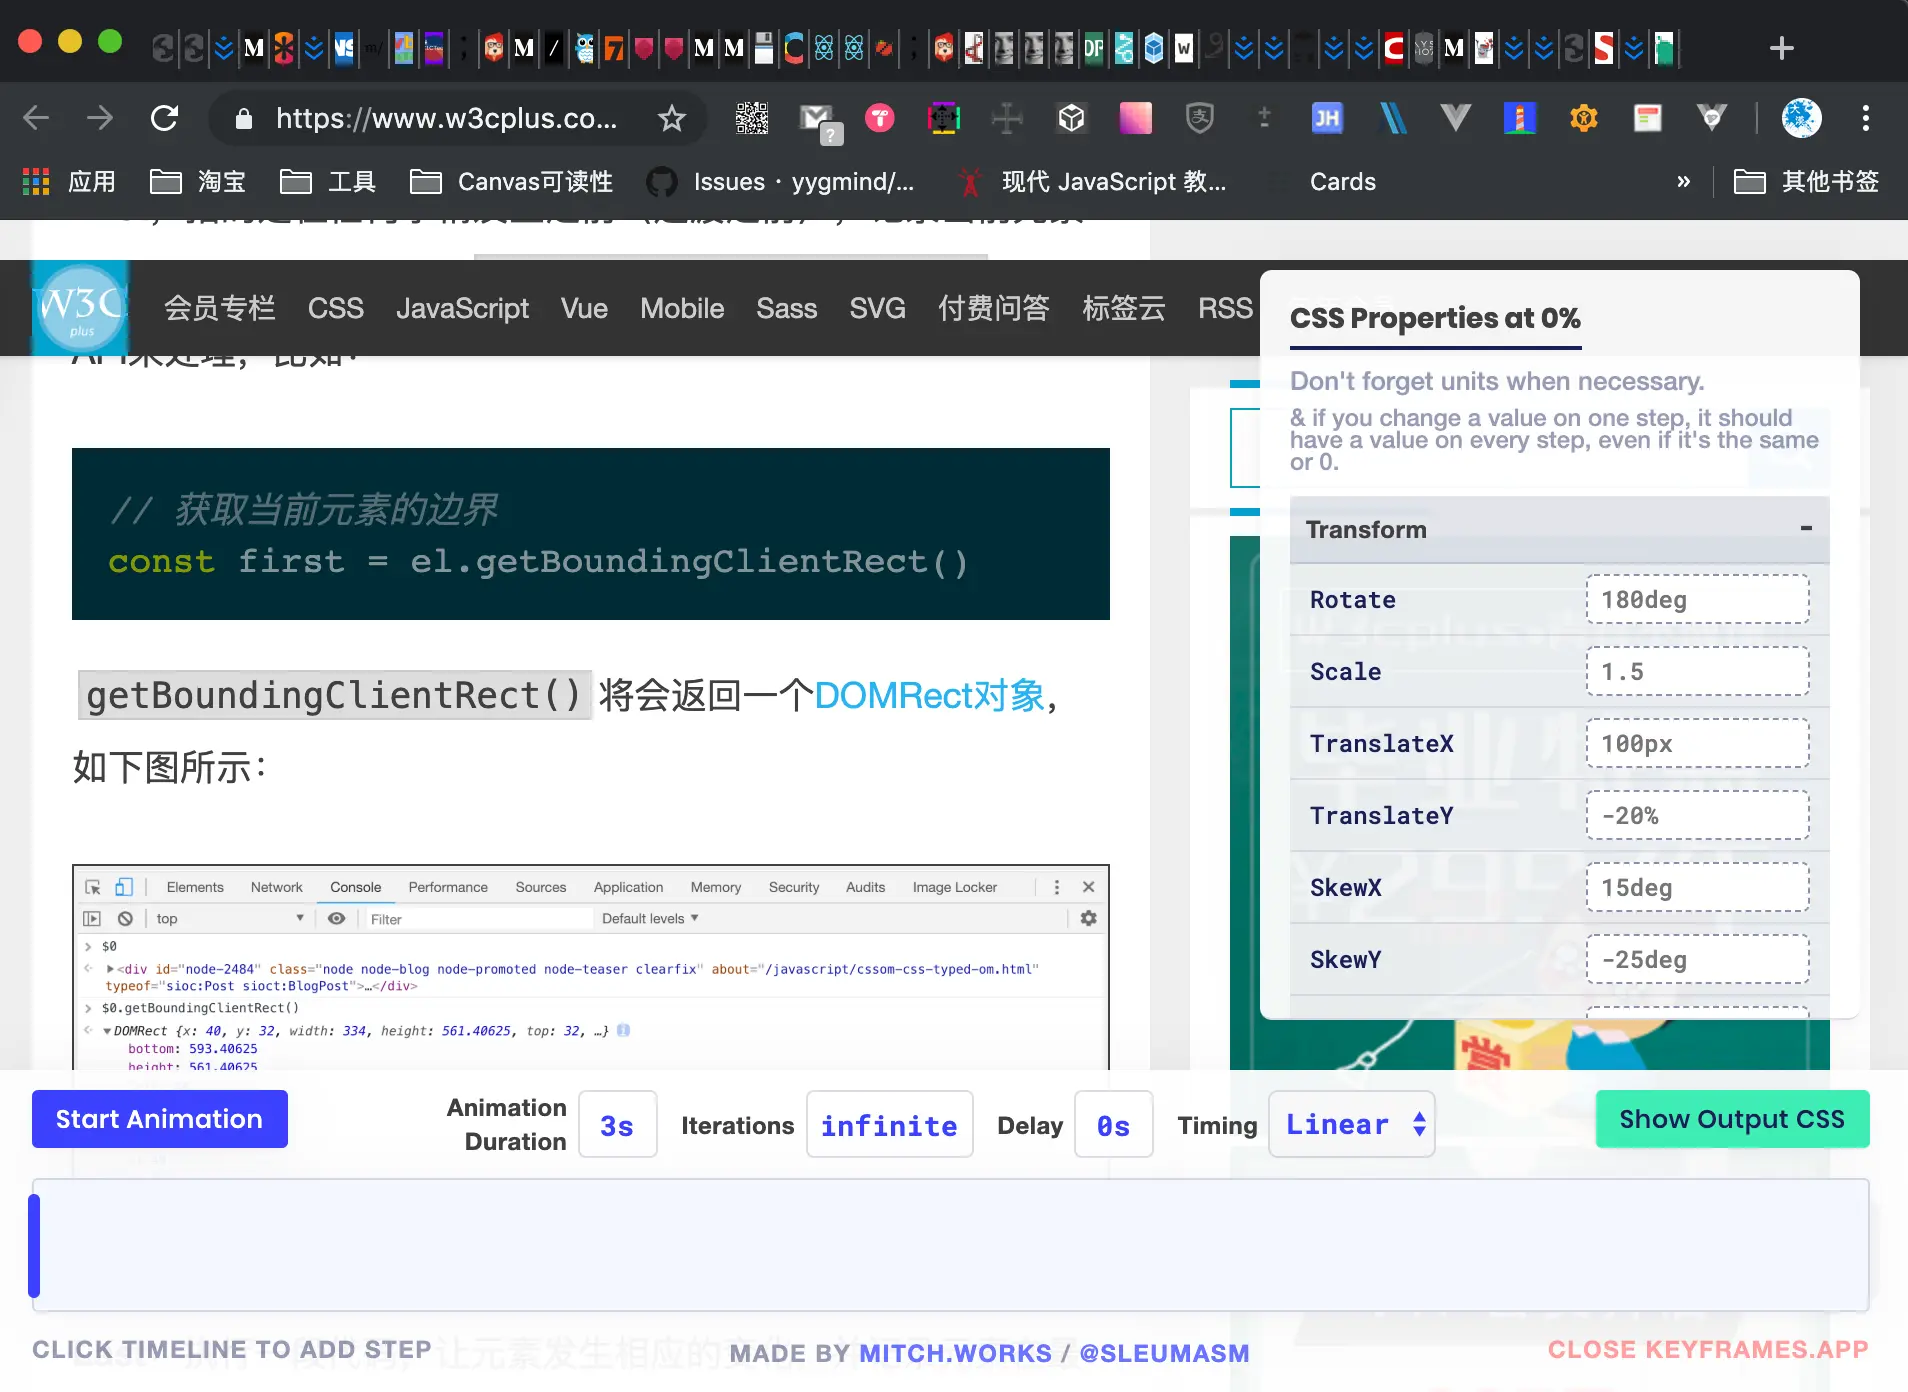Open the 标签云 nav item
Viewport: 1908px width, 1392px height.
(1124, 308)
